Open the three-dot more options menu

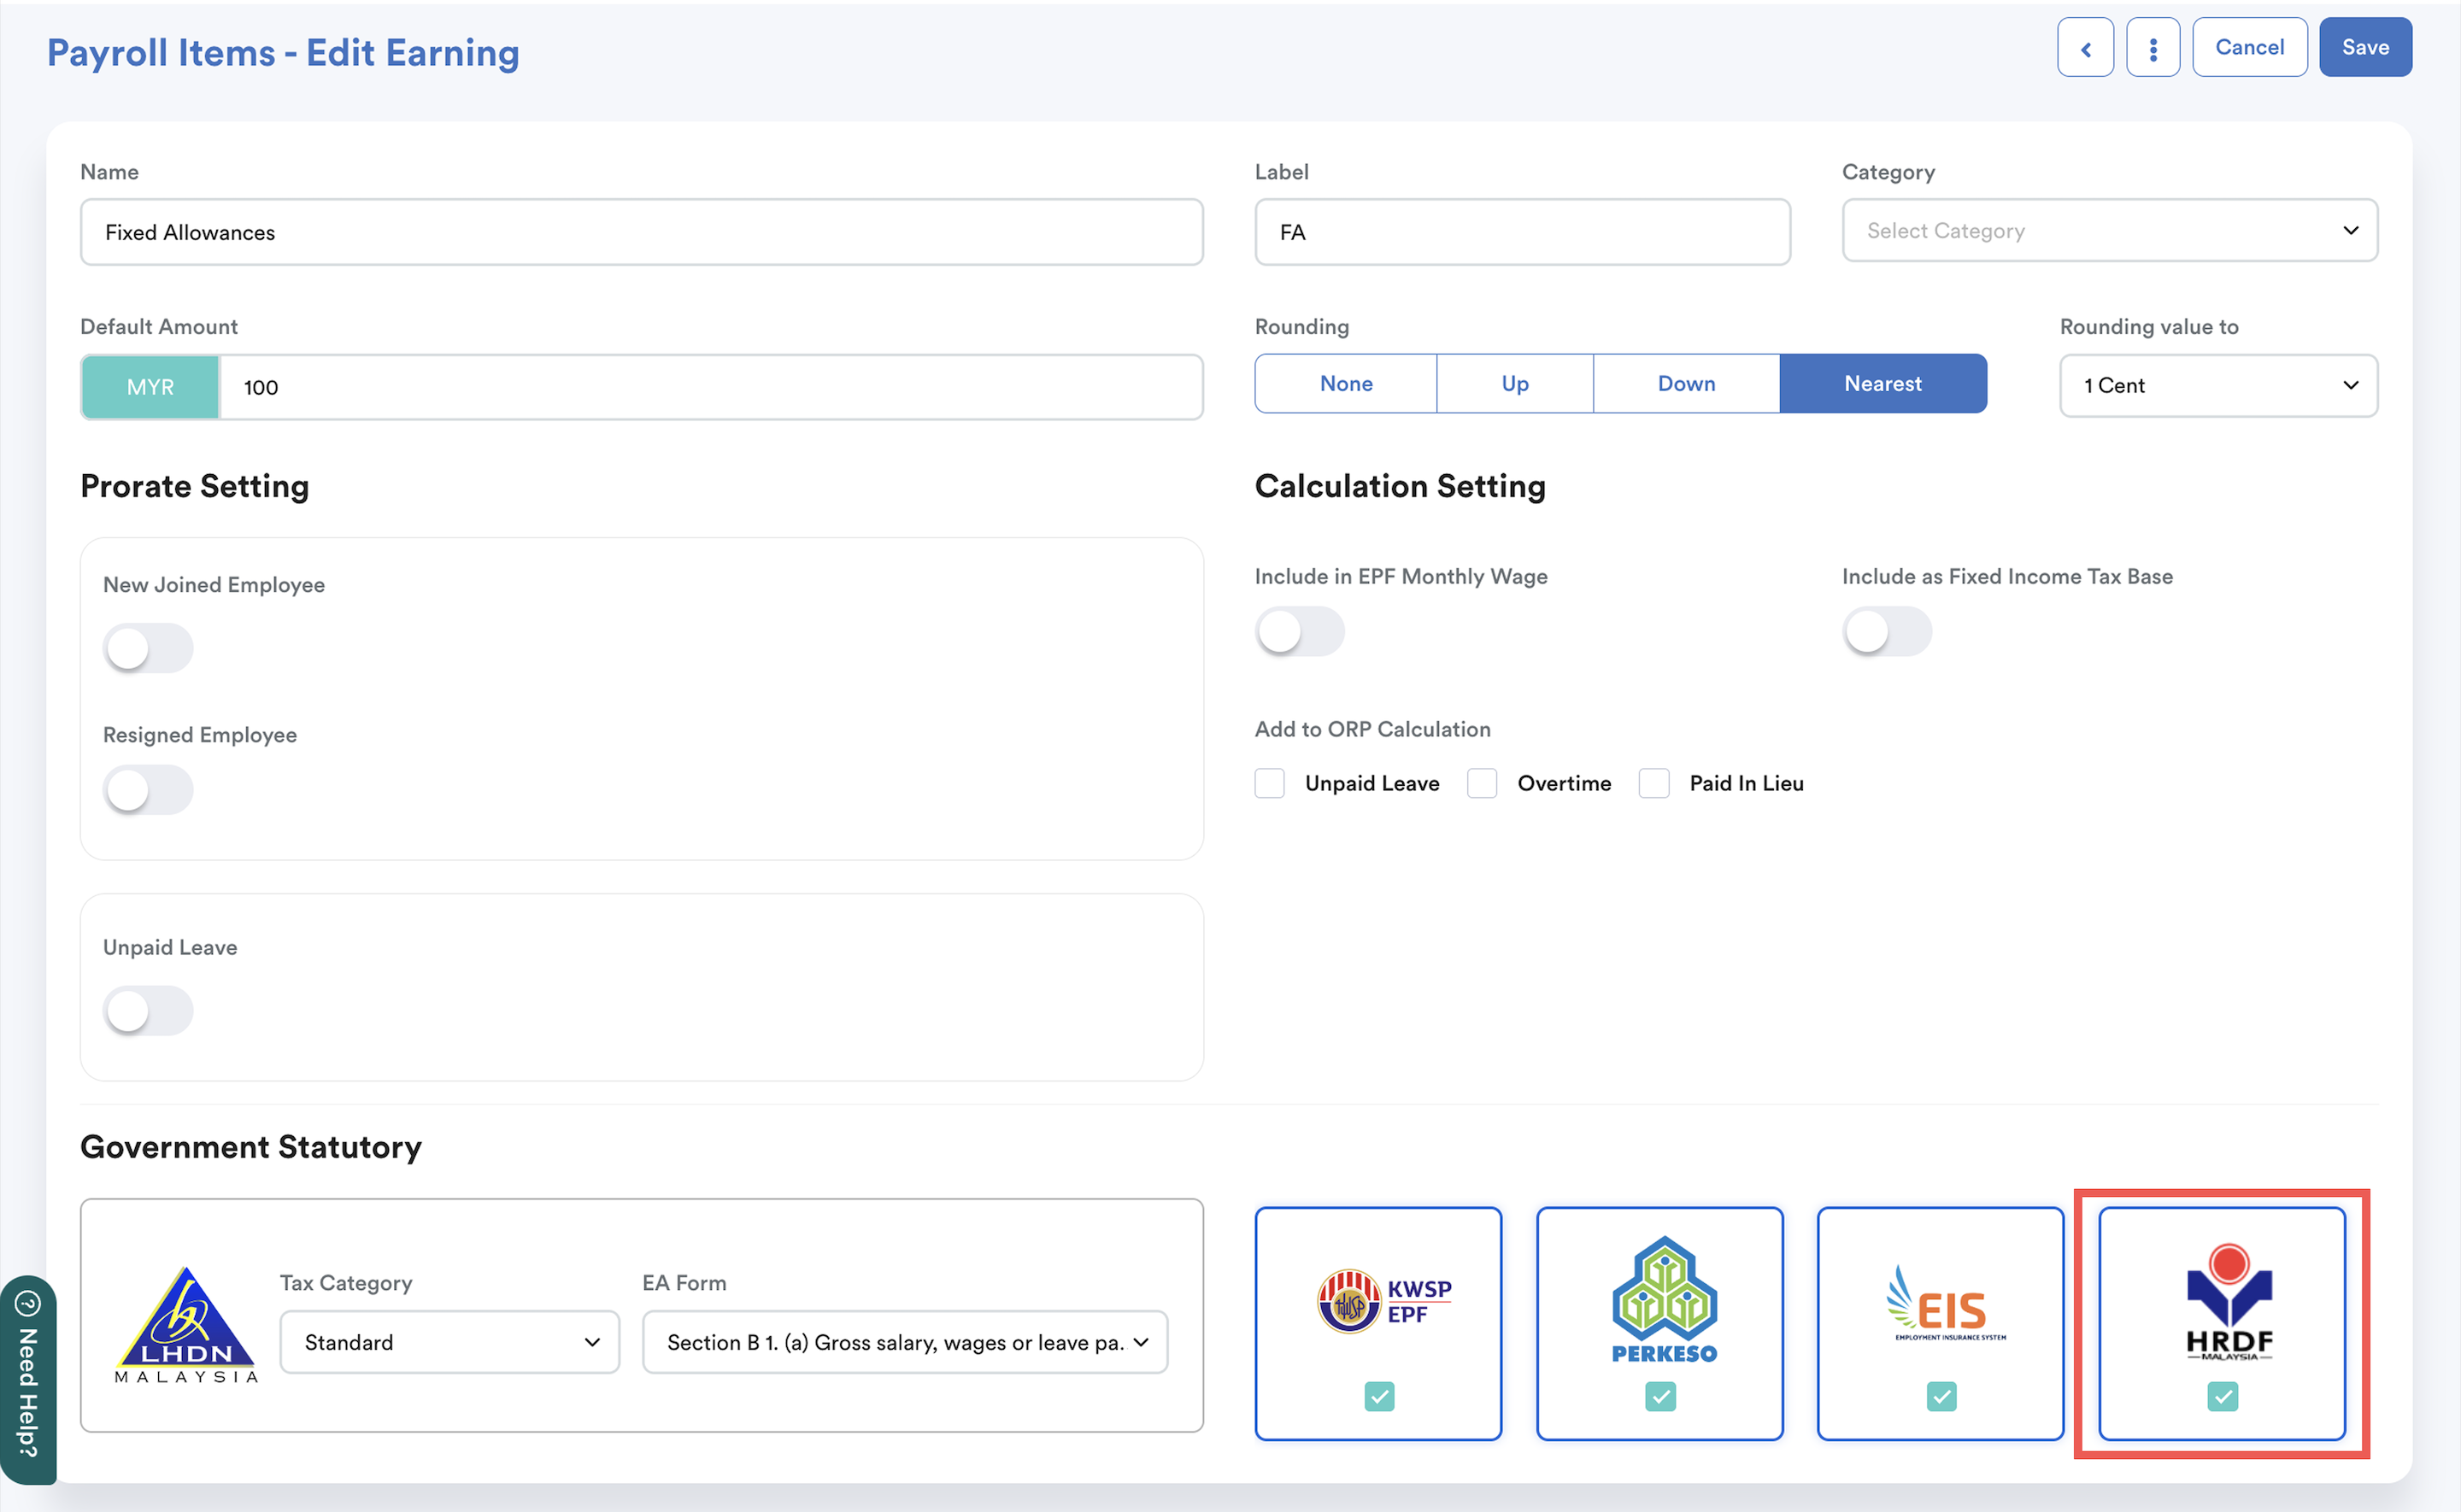click(x=2152, y=48)
